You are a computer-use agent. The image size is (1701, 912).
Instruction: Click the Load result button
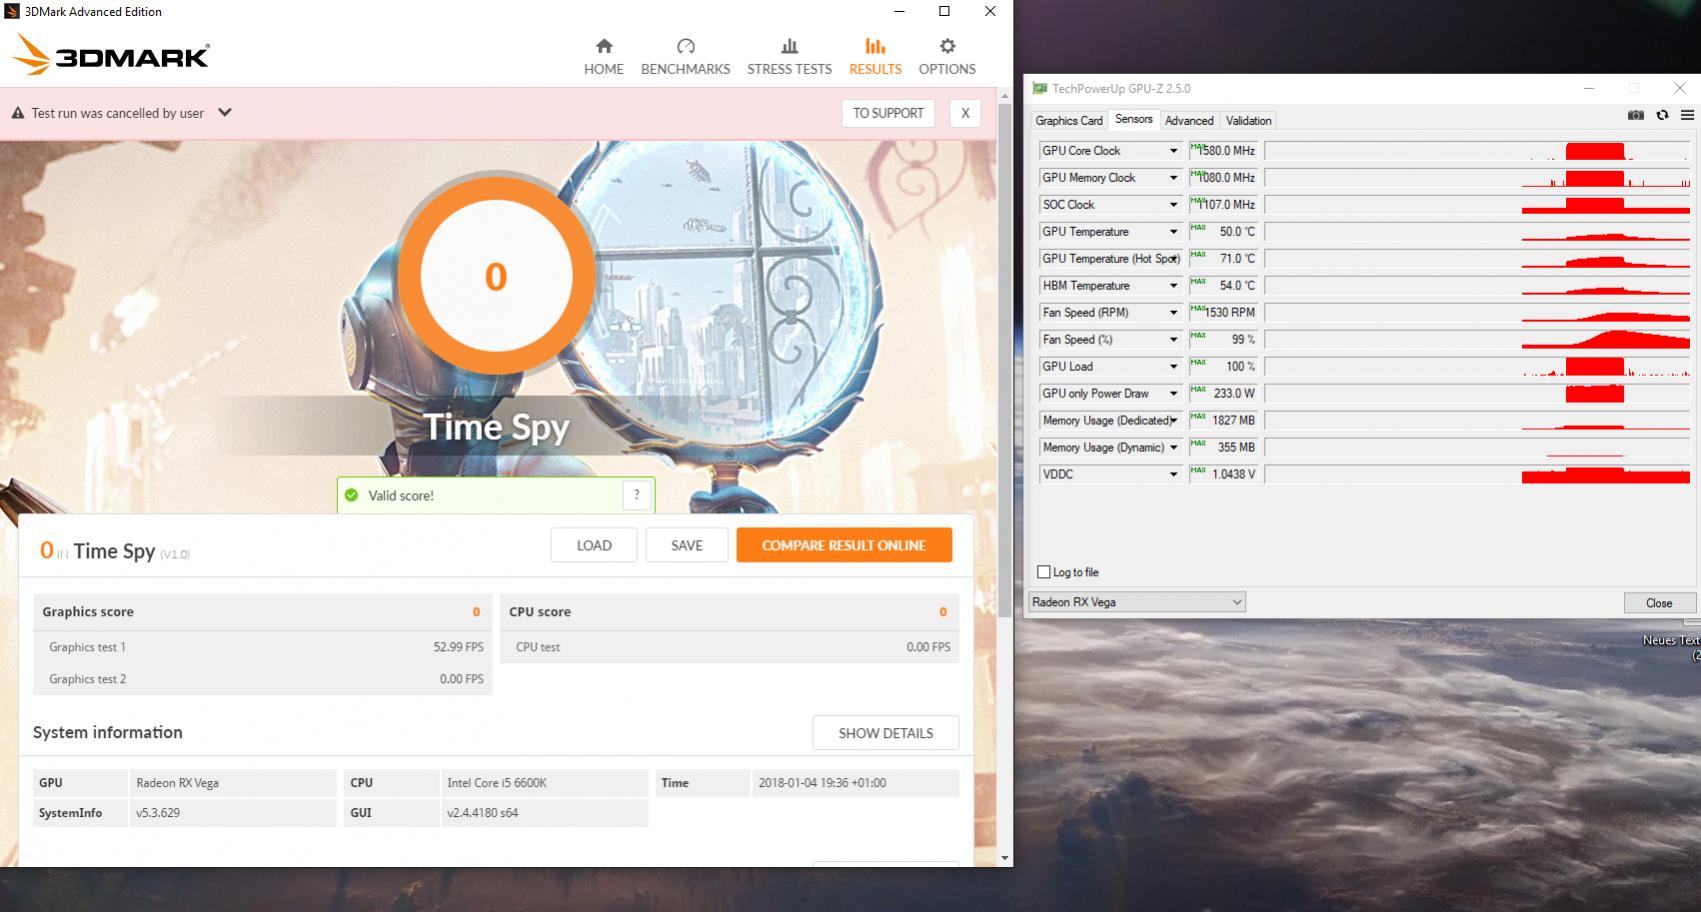pyautogui.click(x=594, y=545)
